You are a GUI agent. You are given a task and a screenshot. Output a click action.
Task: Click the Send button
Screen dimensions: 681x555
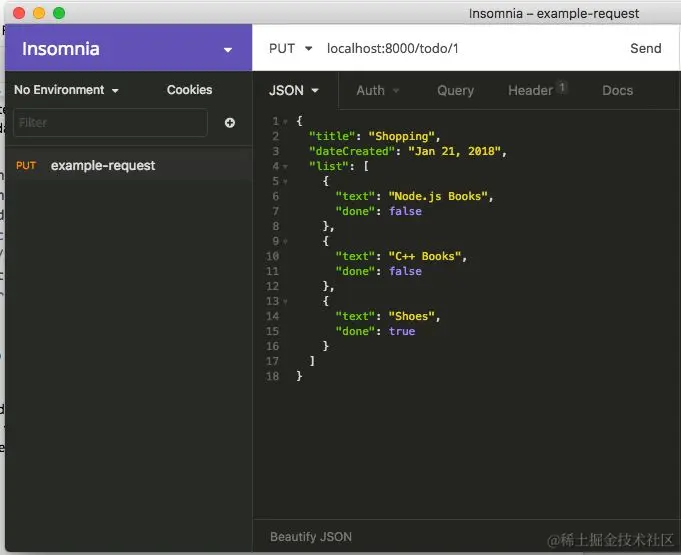click(x=645, y=48)
